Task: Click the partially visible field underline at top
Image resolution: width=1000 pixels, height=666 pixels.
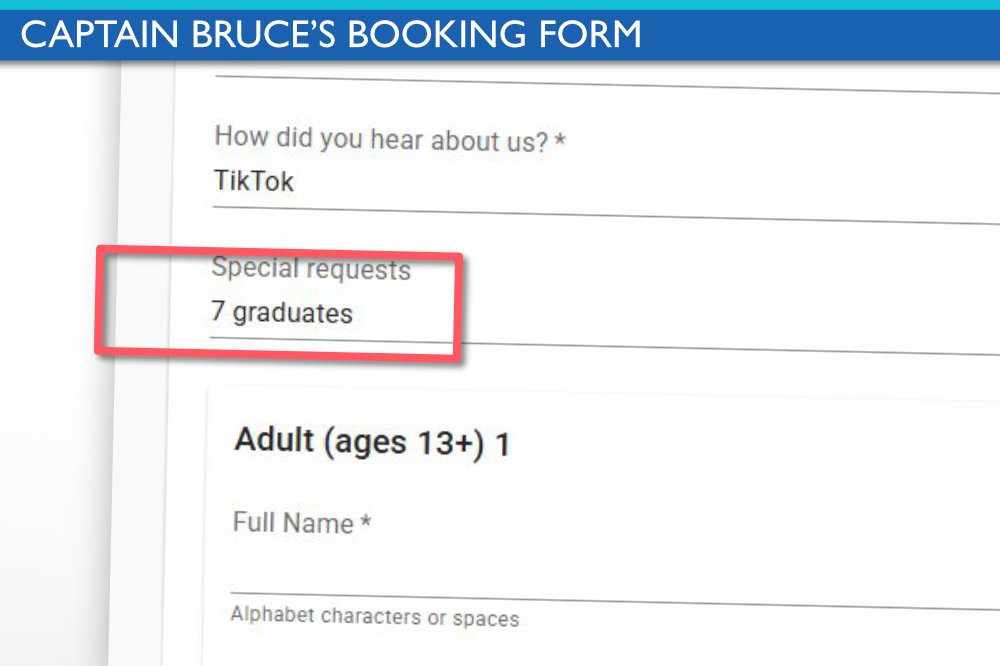Action: 600,84
